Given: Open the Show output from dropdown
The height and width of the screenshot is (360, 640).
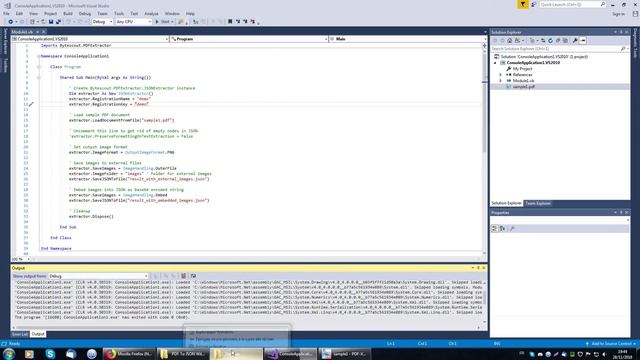Looking at the screenshot, I should [x=98, y=276].
